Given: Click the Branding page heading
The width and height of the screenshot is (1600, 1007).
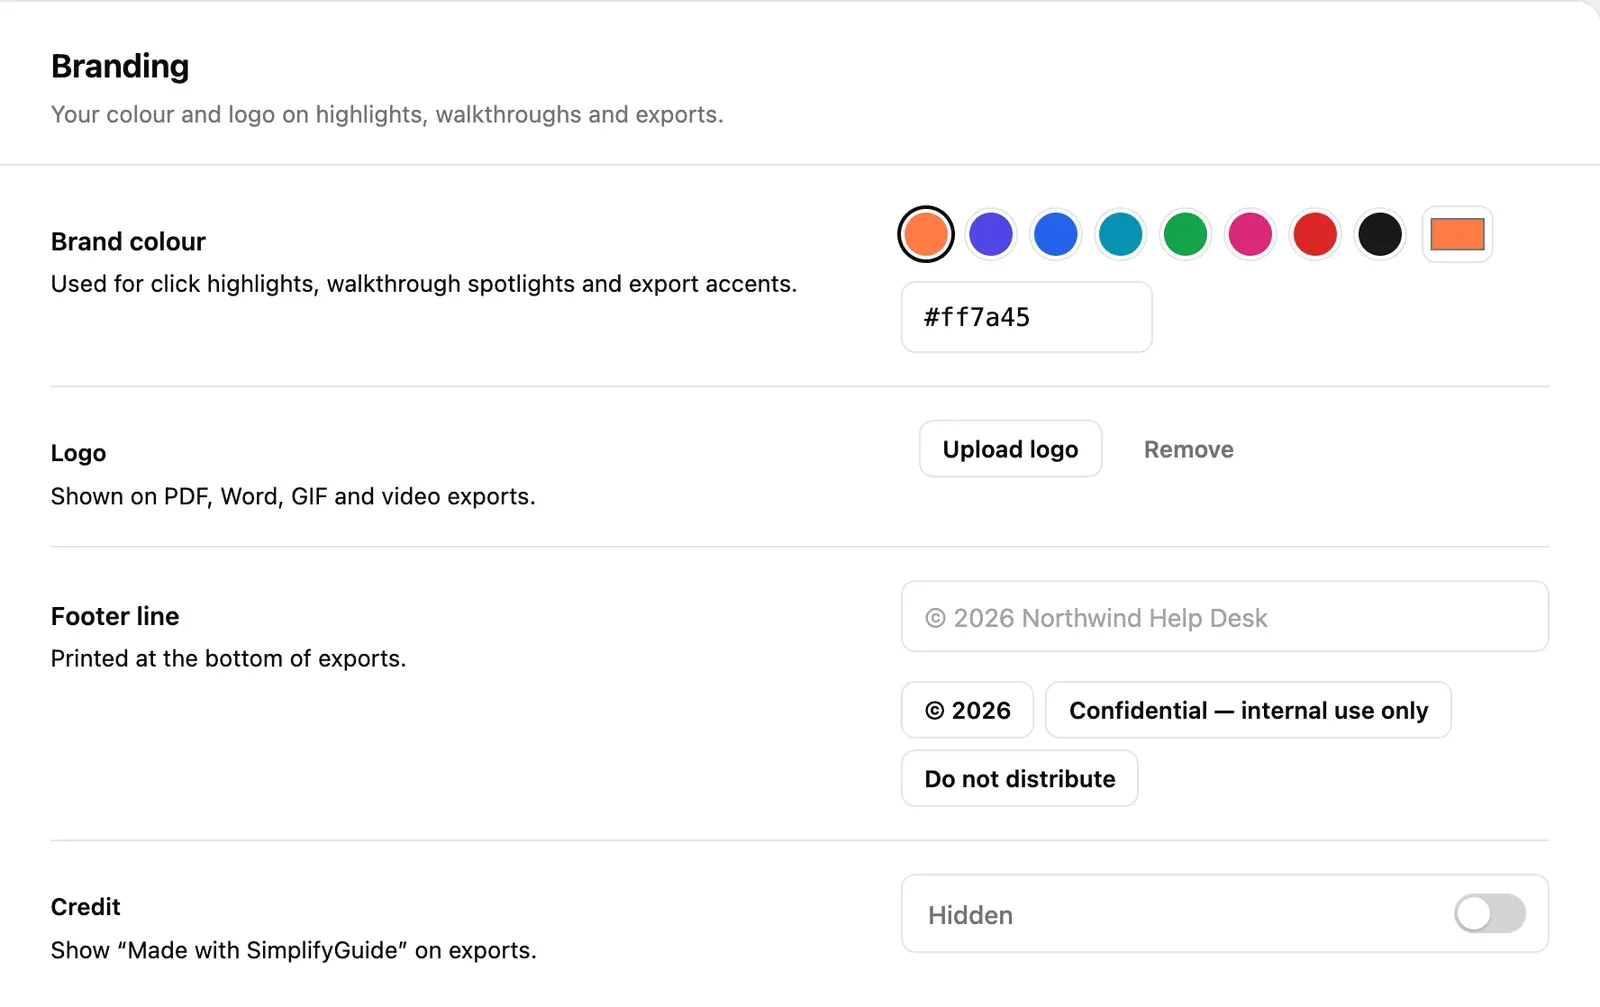Looking at the screenshot, I should coord(120,66).
